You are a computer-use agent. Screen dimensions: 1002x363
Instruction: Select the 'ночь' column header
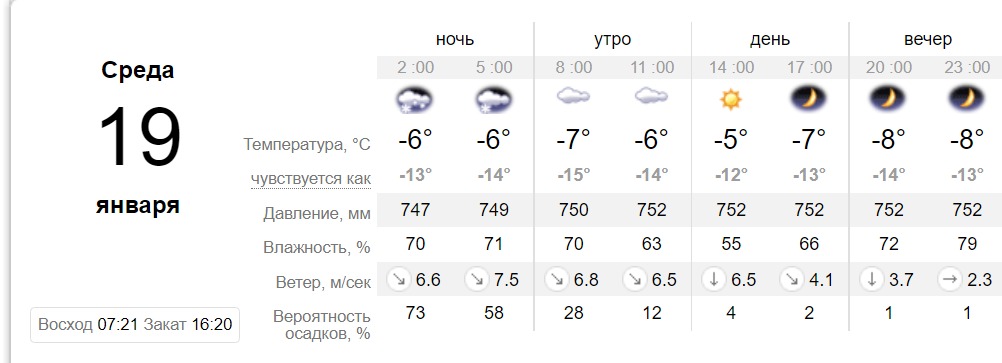[x=455, y=39]
